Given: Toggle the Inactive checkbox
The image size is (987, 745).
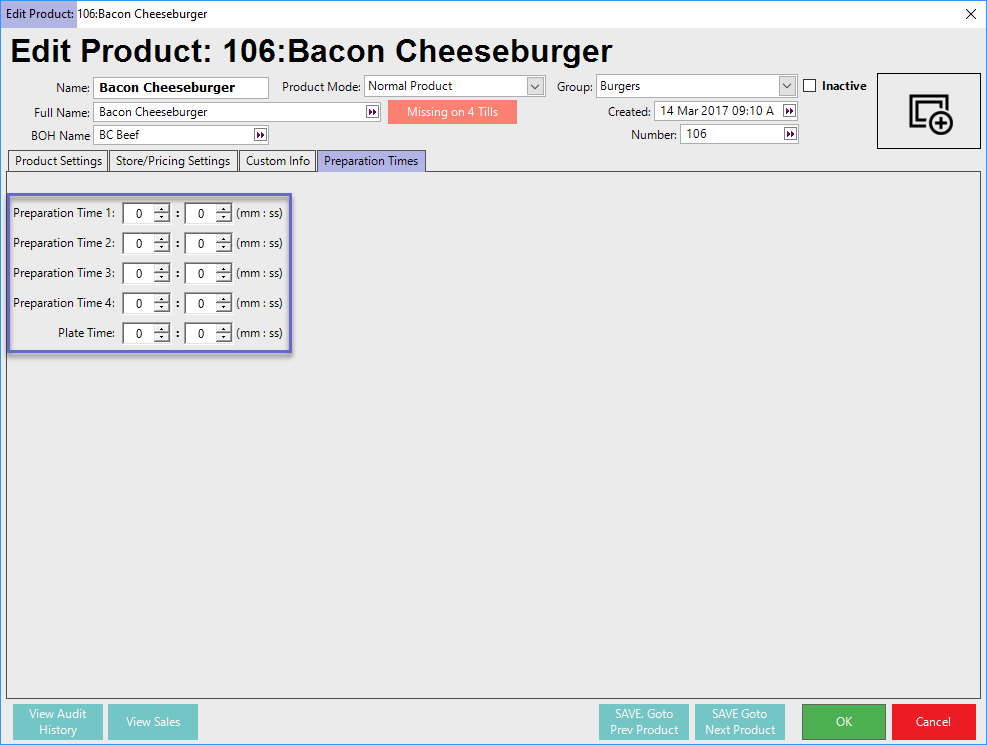Looking at the screenshot, I should point(810,86).
